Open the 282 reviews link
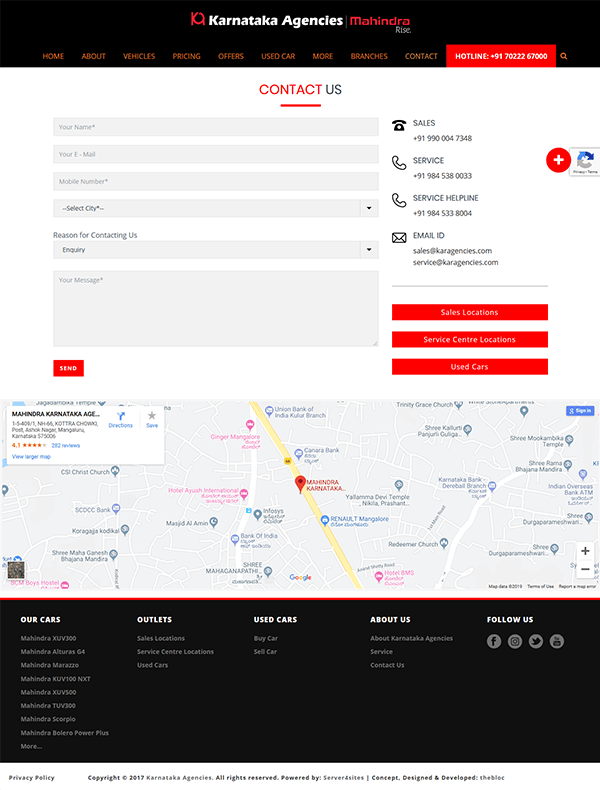Image resolution: width=600 pixels, height=790 pixels. click(x=65, y=445)
